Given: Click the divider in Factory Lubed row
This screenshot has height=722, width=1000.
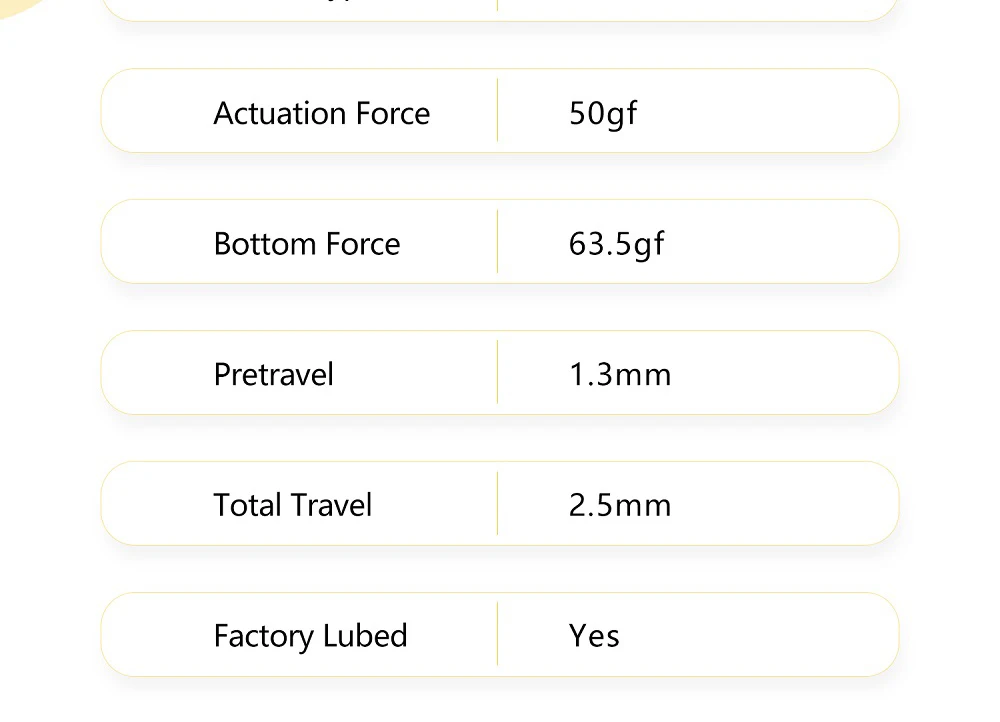Looking at the screenshot, I should tap(497, 634).
